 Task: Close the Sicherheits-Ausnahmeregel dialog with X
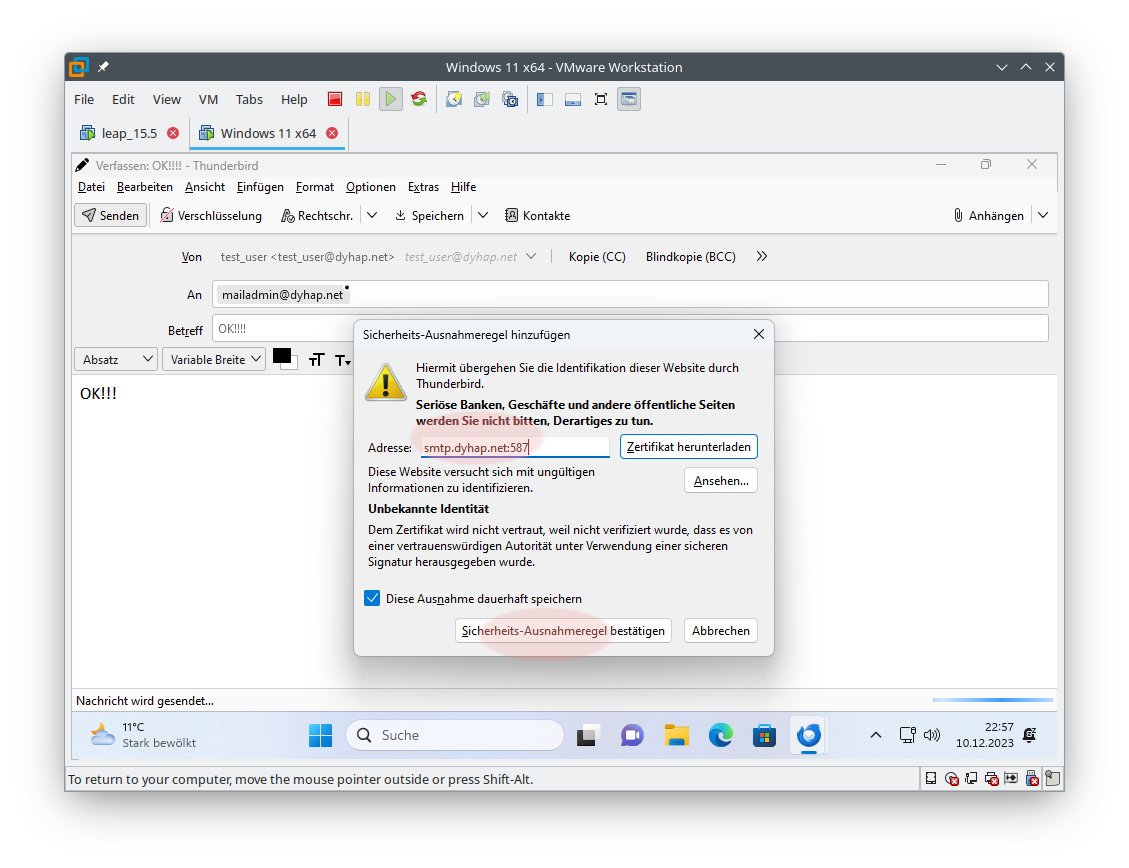click(758, 334)
